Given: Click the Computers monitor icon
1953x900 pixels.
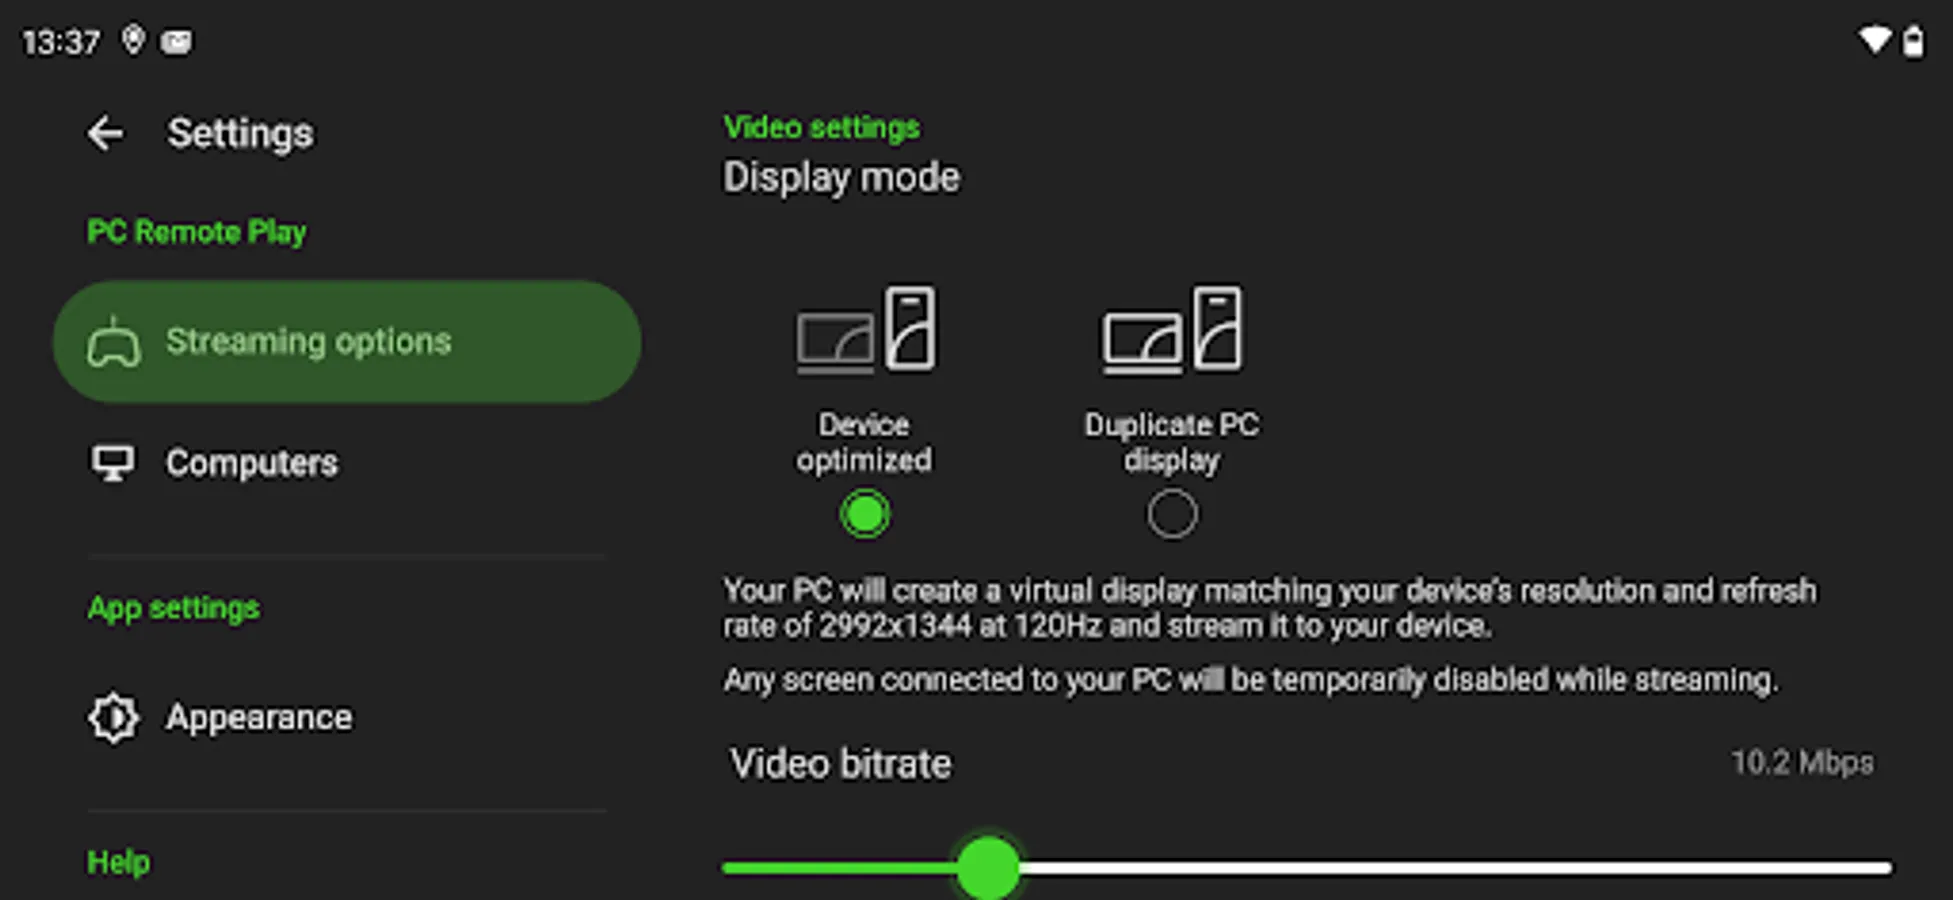Looking at the screenshot, I should [x=113, y=463].
